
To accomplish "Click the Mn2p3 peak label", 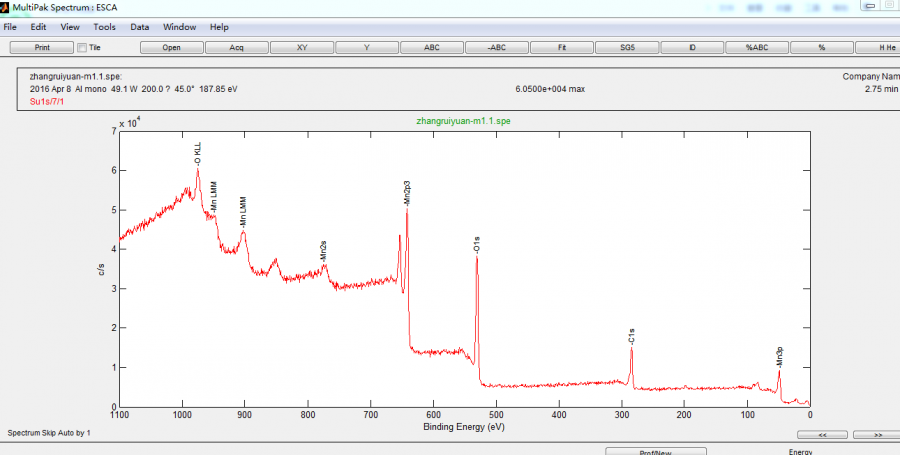I will [407, 194].
